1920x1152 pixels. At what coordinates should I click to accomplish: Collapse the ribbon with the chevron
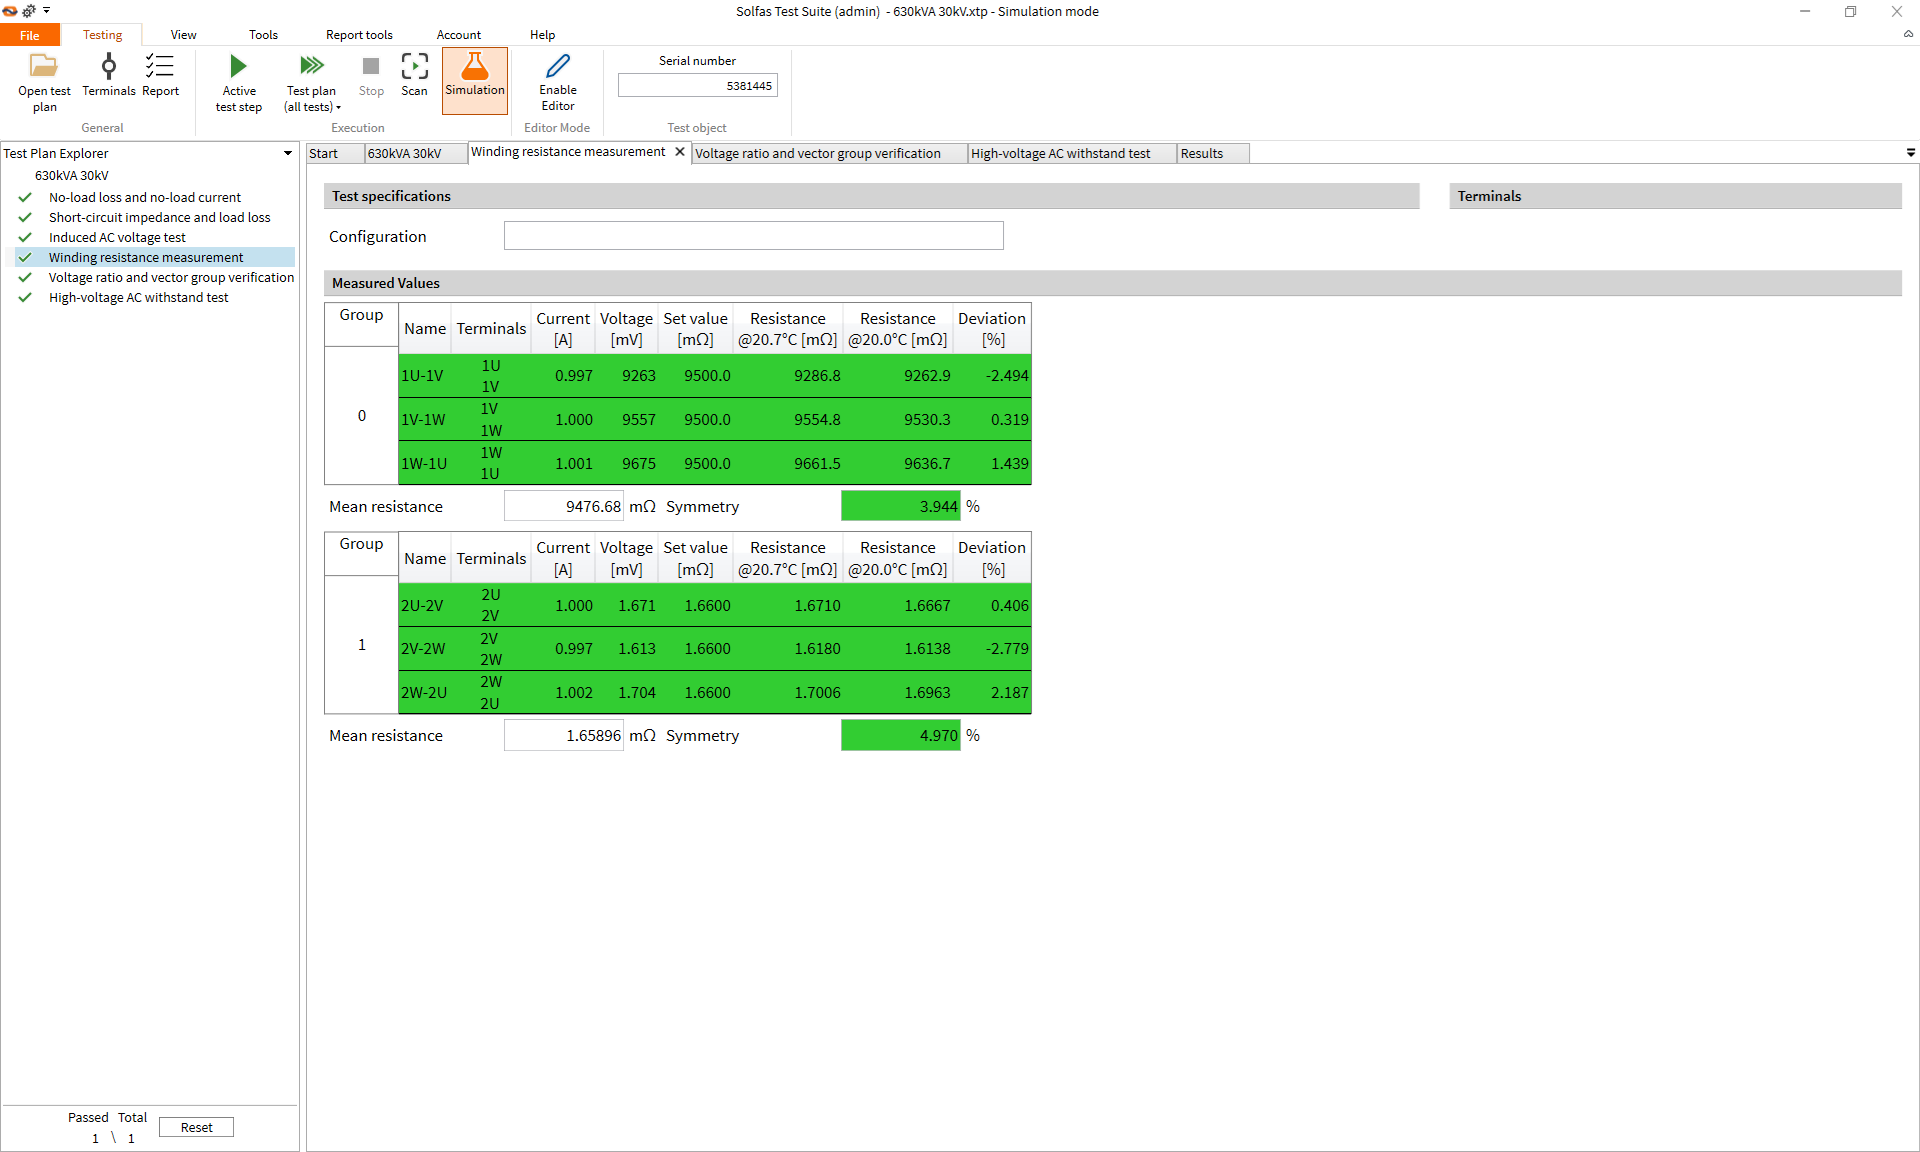(1908, 35)
